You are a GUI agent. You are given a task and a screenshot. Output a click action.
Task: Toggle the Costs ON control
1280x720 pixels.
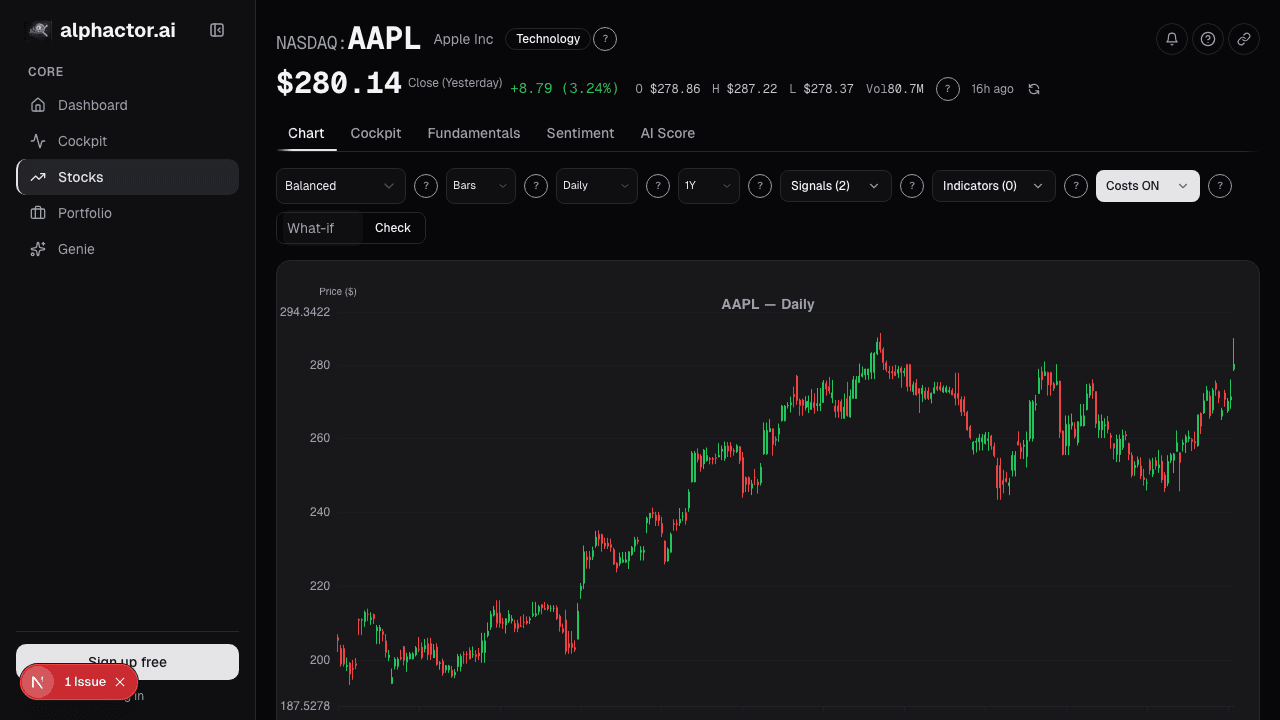1148,186
